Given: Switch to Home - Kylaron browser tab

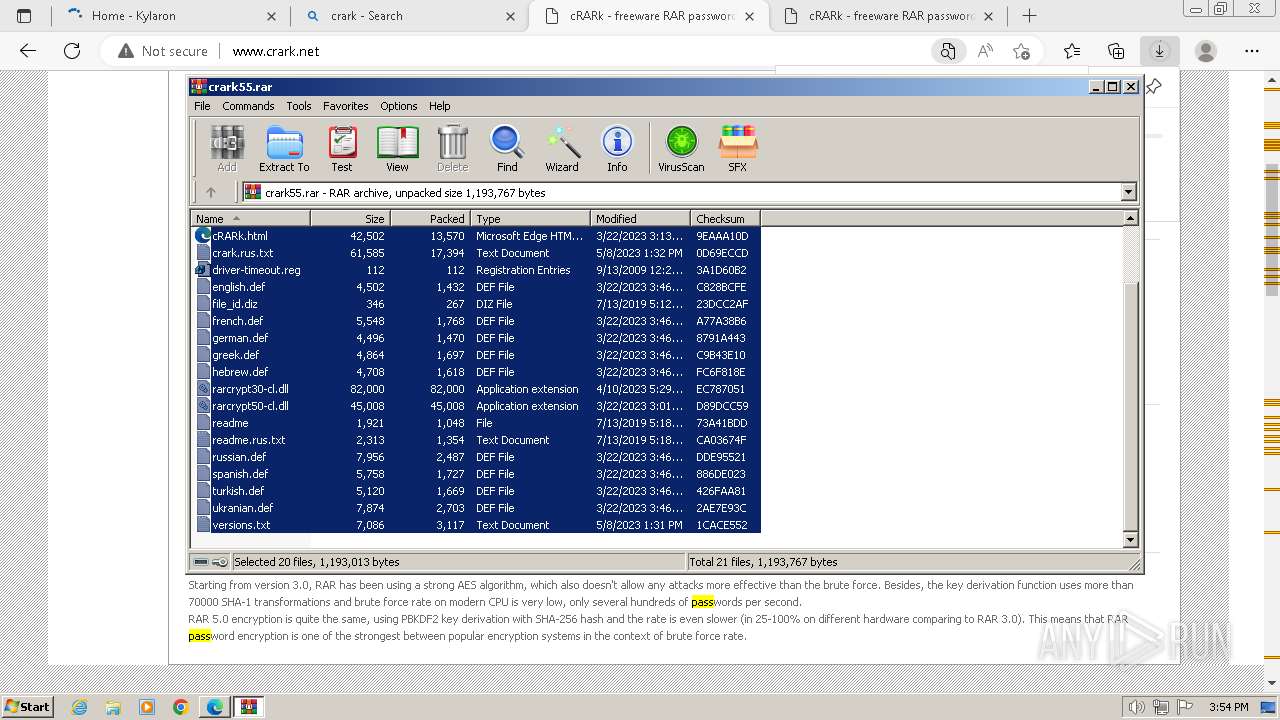Looking at the screenshot, I should click(172, 16).
